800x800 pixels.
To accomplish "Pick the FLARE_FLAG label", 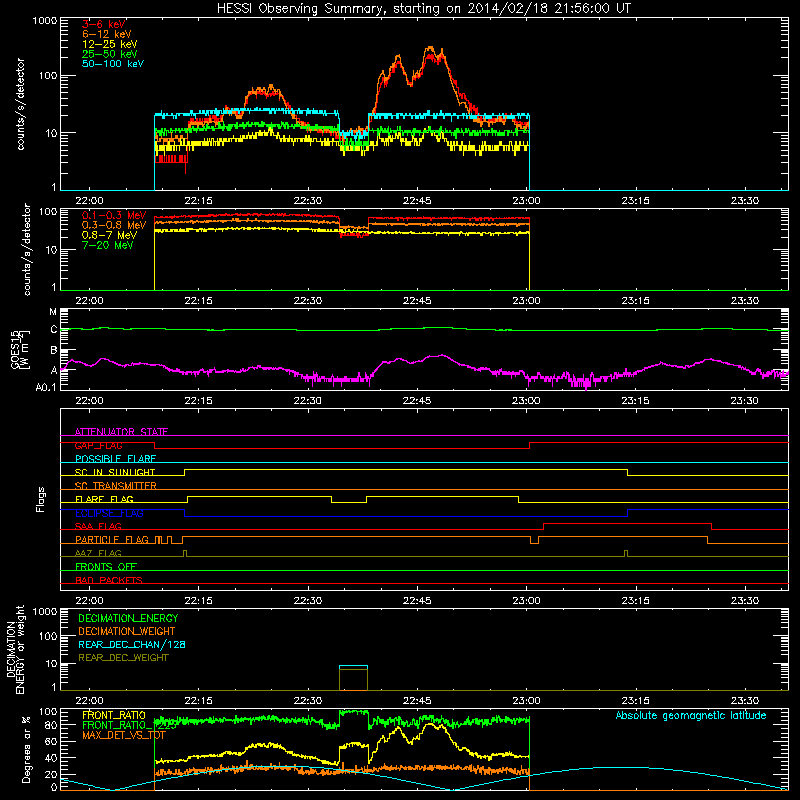I will click(104, 499).
